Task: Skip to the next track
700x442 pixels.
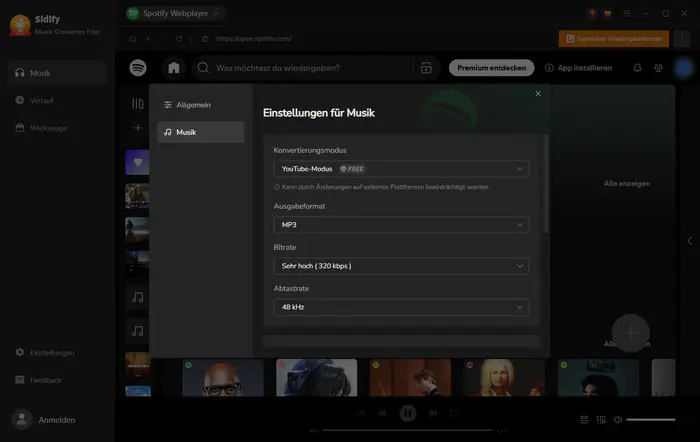Action: pos(433,413)
